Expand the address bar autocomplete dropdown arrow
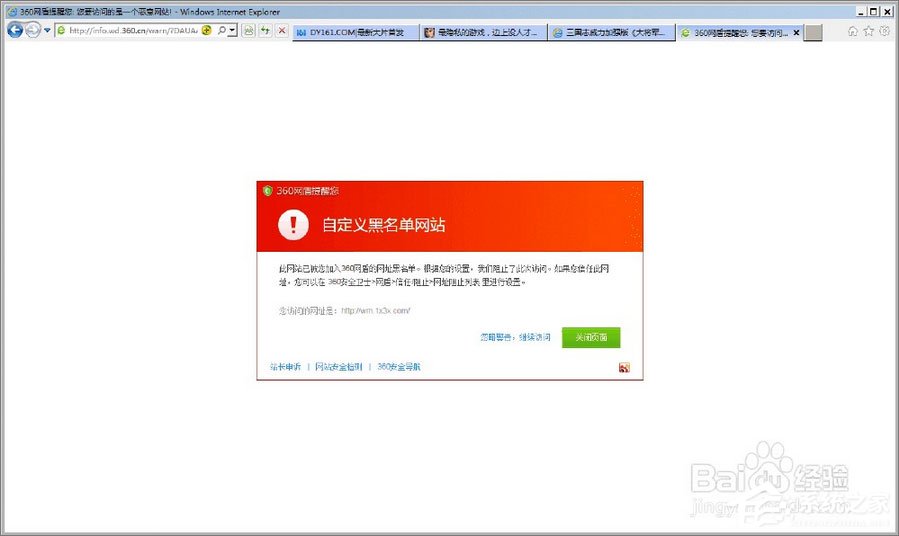899x536 pixels. pos(232,31)
